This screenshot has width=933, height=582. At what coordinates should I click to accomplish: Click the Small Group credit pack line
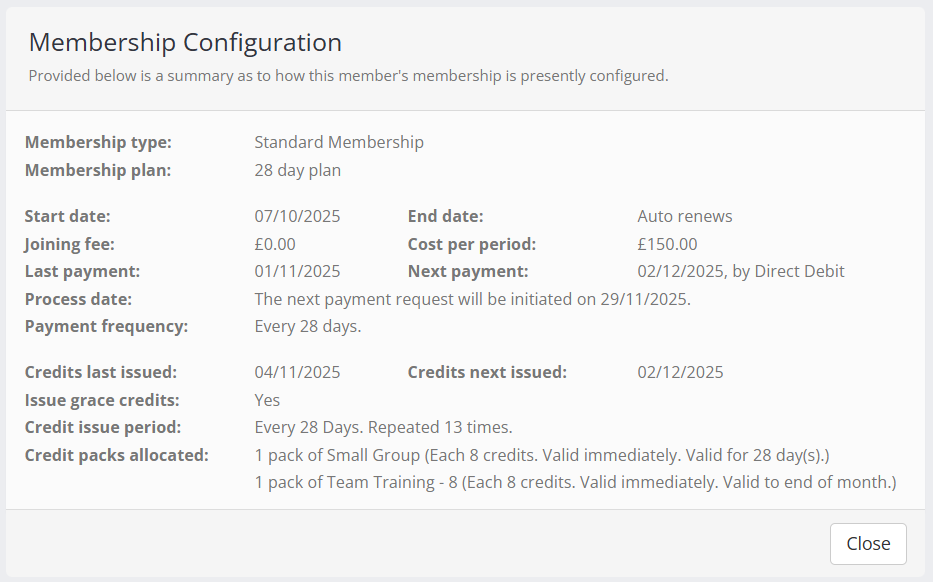[542, 455]
